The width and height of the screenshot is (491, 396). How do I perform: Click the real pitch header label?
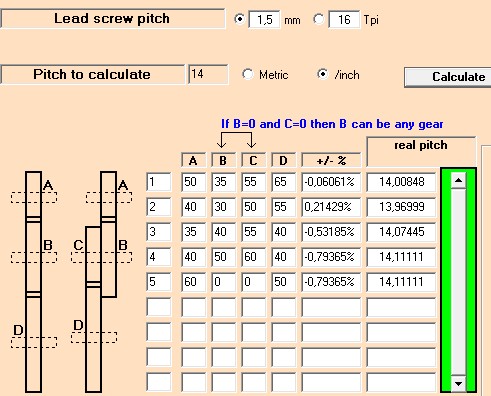coord(421,145)
